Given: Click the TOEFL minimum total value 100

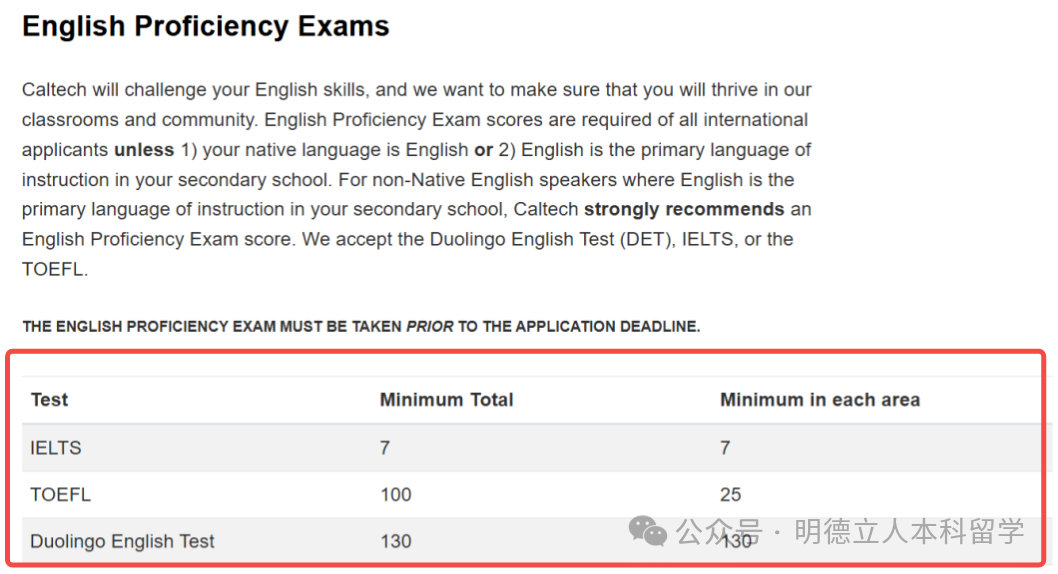Looking at the screenshot, I should point(395,494).
